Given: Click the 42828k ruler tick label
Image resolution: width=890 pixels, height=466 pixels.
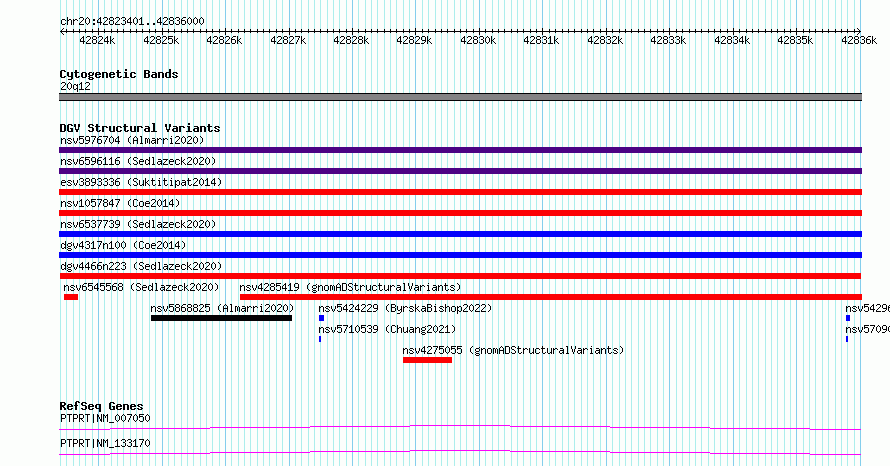Looking at the screenshot, I should click(351, 40).
